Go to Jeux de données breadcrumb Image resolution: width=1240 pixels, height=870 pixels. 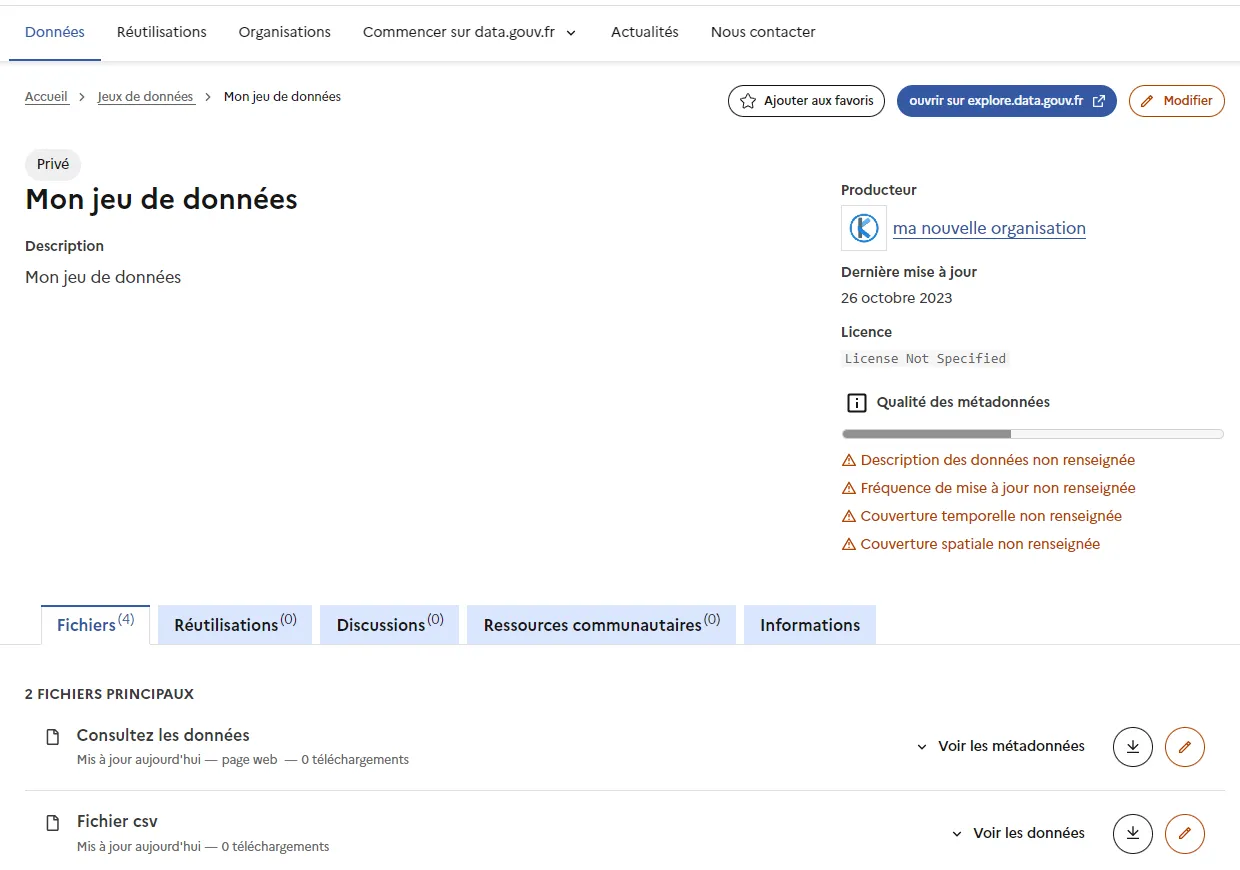click(x=146, y=97)
